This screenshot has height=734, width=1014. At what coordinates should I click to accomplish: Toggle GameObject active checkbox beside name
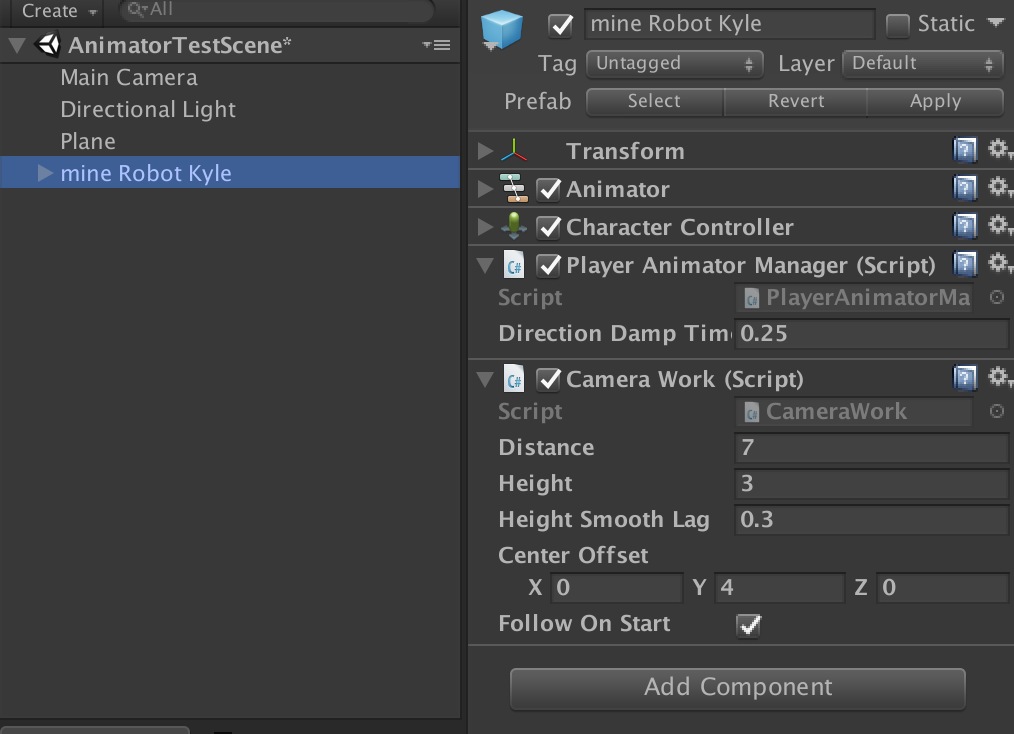560,25
